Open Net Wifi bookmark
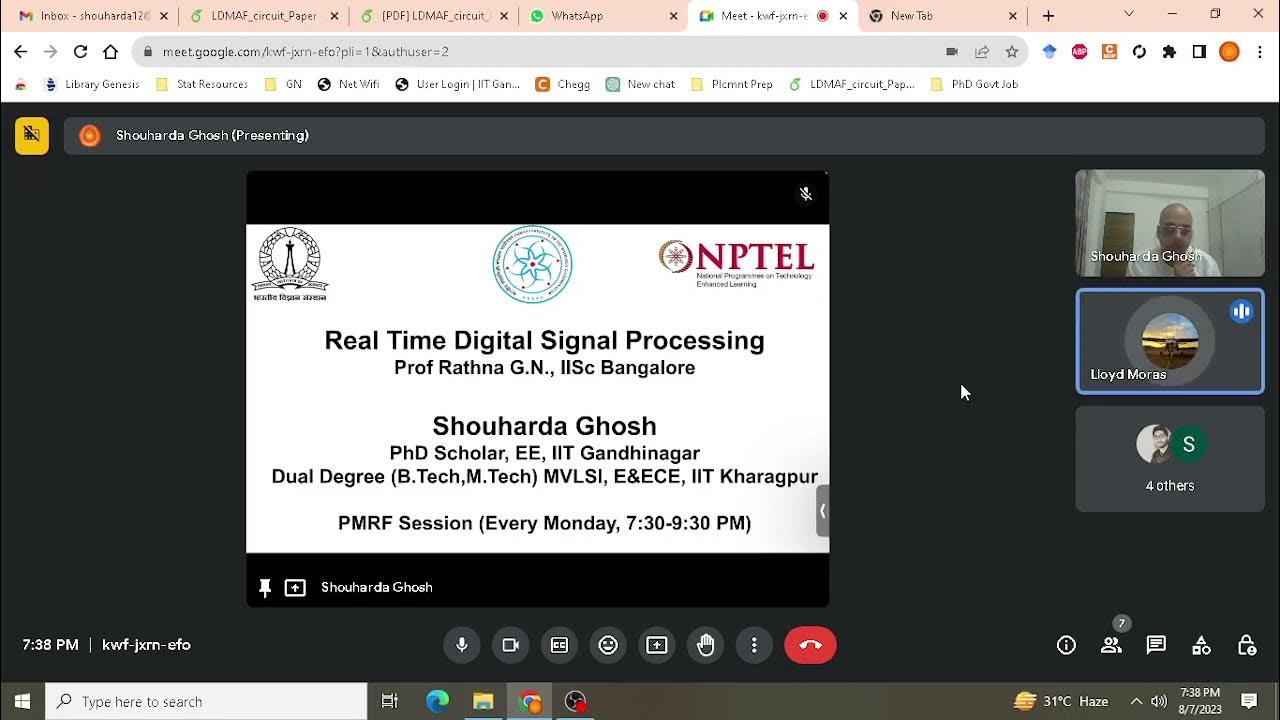 coord(349,85)
